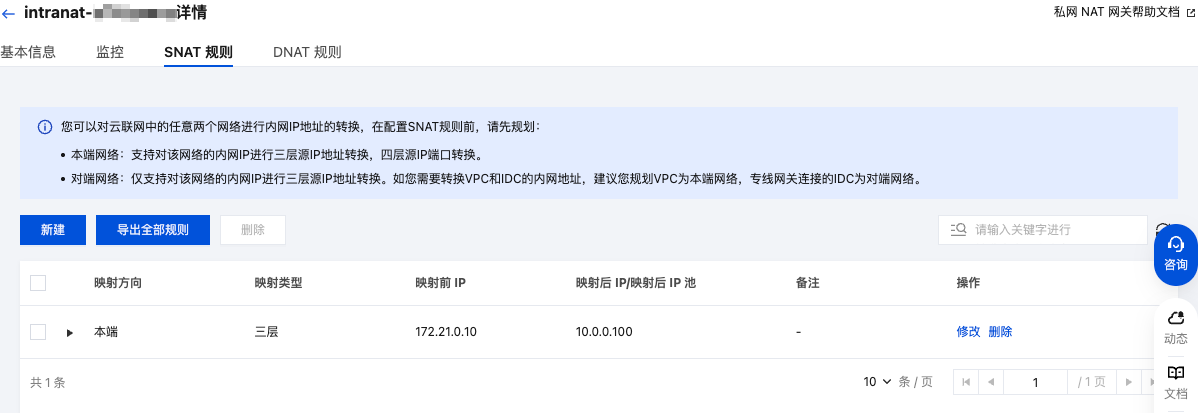Switch to the DNAT 规则 tab
This screenshot has height=413, width=1198.
pyautogui.click(x=307, y=52)
